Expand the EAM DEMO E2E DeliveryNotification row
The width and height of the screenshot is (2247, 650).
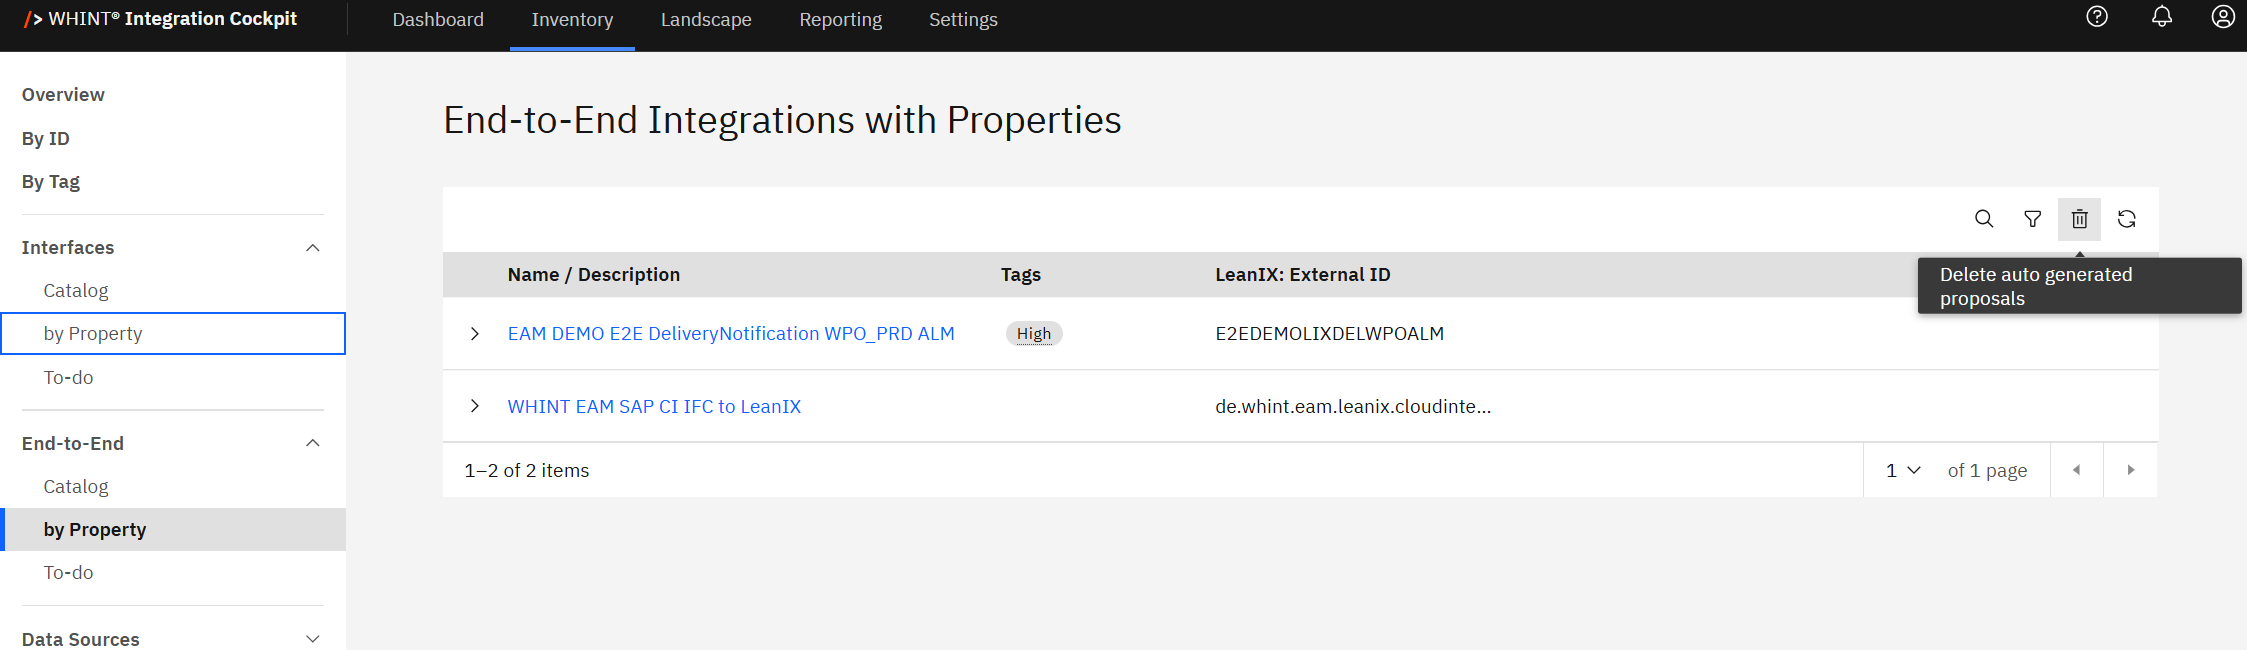click(x=475, y=334)
